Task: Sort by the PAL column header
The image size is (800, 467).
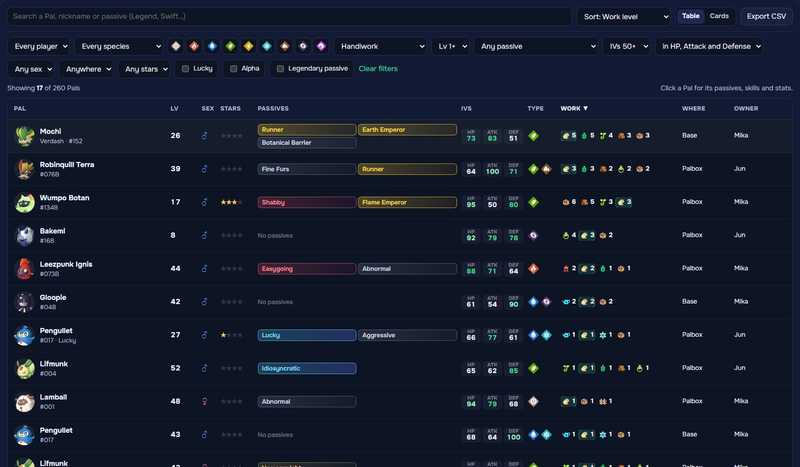Action: click(20, 108)
